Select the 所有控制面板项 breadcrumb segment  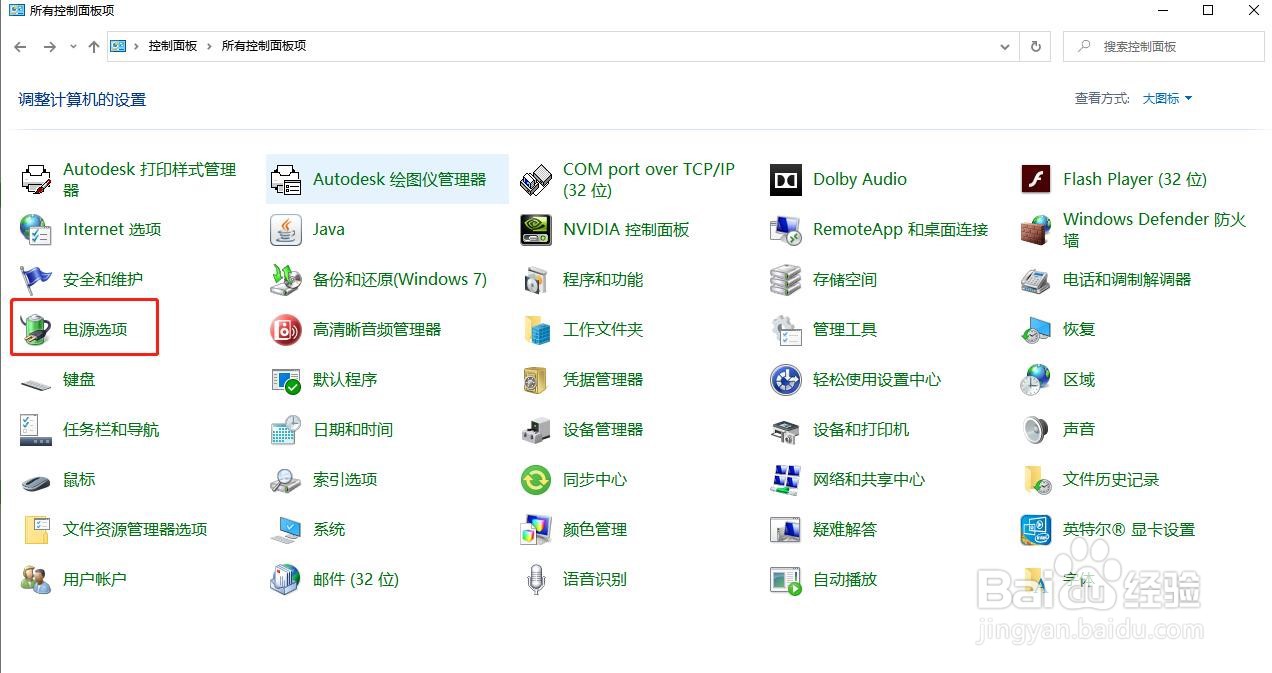pyautogui.click(x=264, y=46)
